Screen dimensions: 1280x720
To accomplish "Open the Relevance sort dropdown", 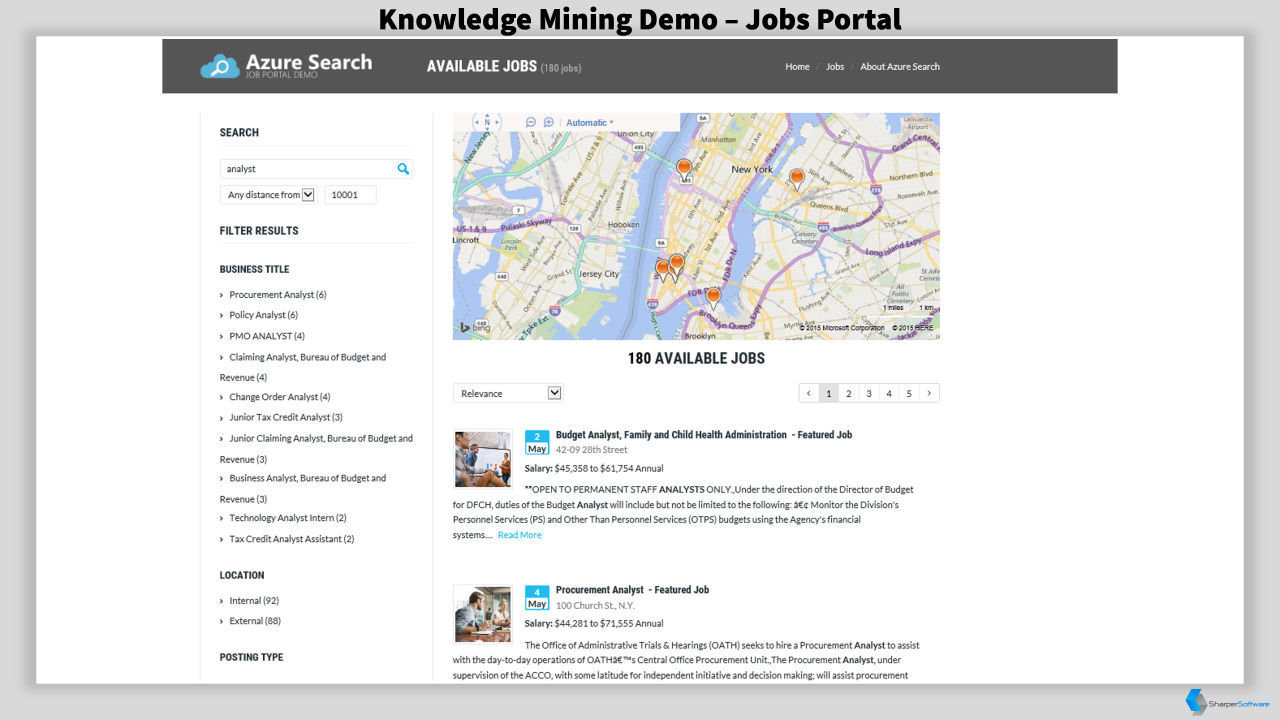I will click(x=508, y=393).
